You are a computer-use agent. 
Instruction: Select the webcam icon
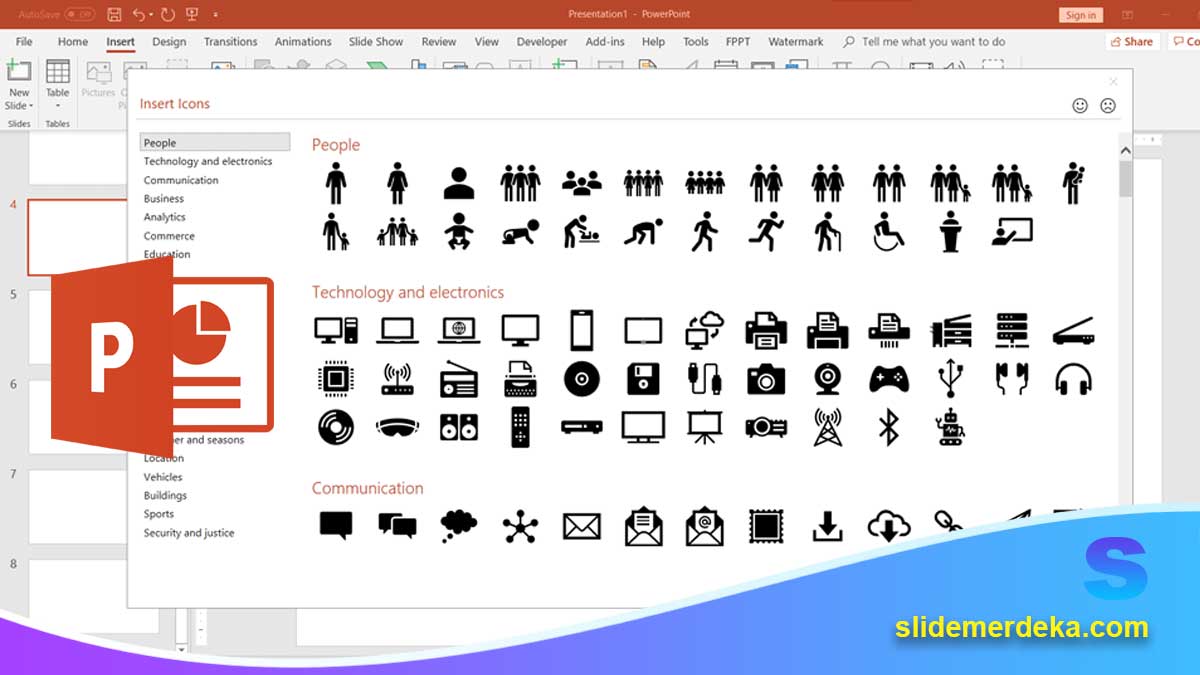tap(827, 379)
